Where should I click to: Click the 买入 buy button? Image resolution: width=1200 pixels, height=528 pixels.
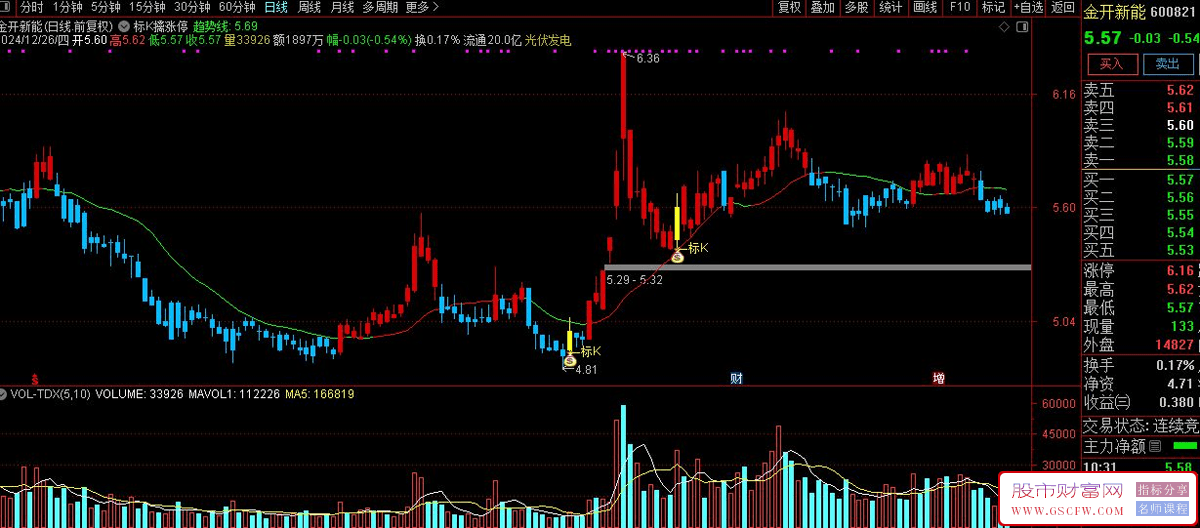tap(1112, 64)
